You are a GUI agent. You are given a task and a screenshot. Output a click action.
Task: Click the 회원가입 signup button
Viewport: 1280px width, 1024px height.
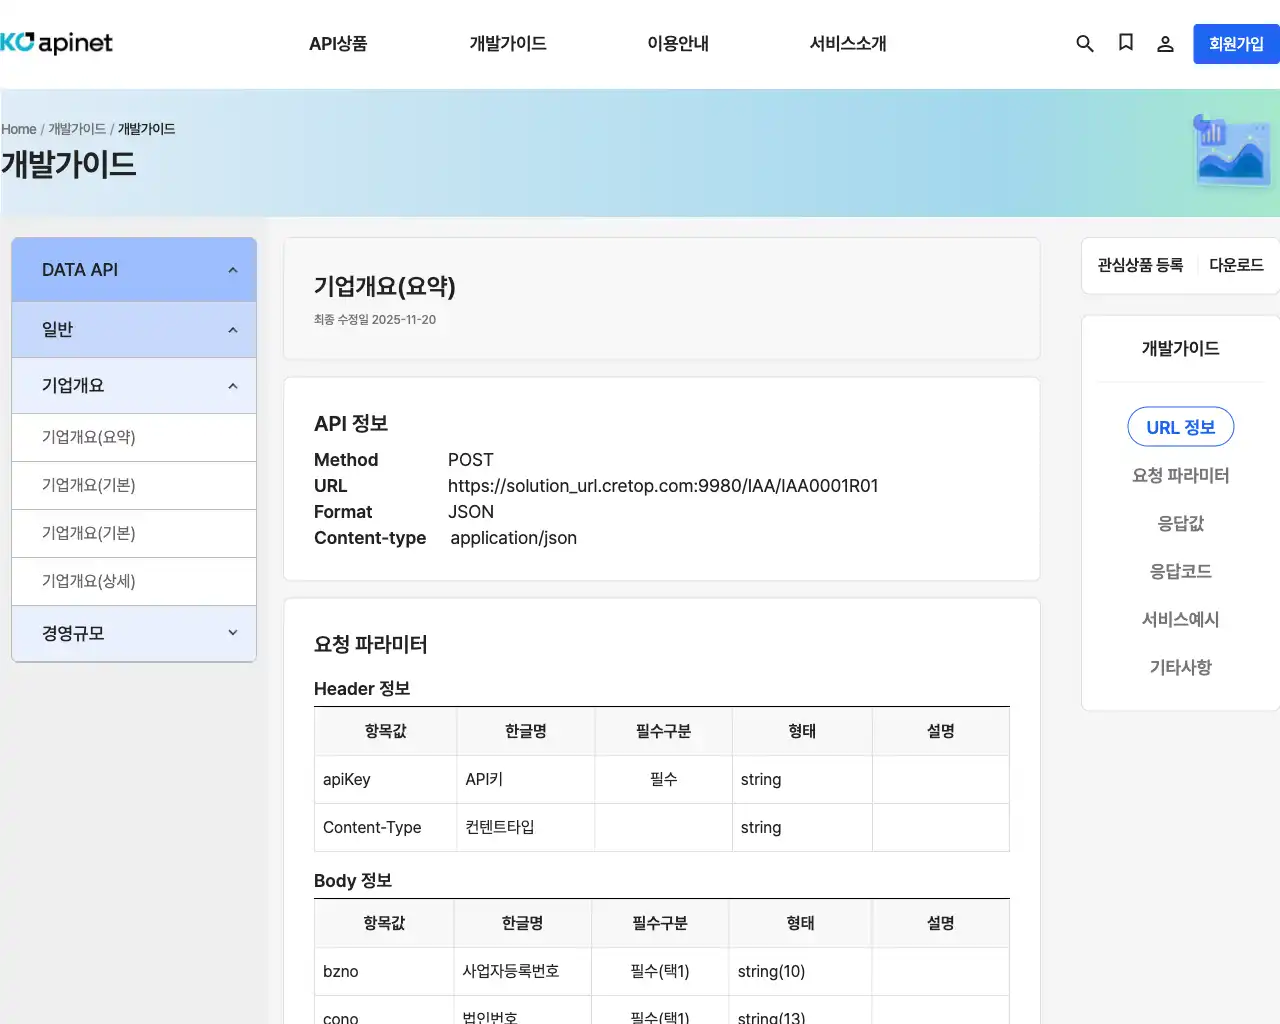pos(1237,43)
